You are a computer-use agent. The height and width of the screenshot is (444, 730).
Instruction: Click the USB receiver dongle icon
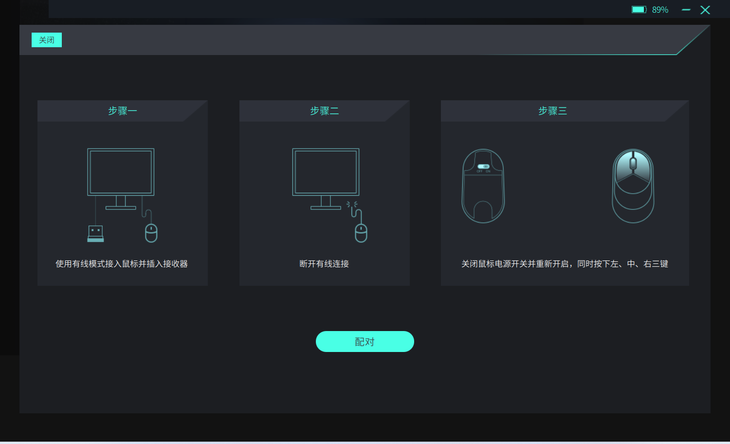pyautogui.click(x=95, y=234)
